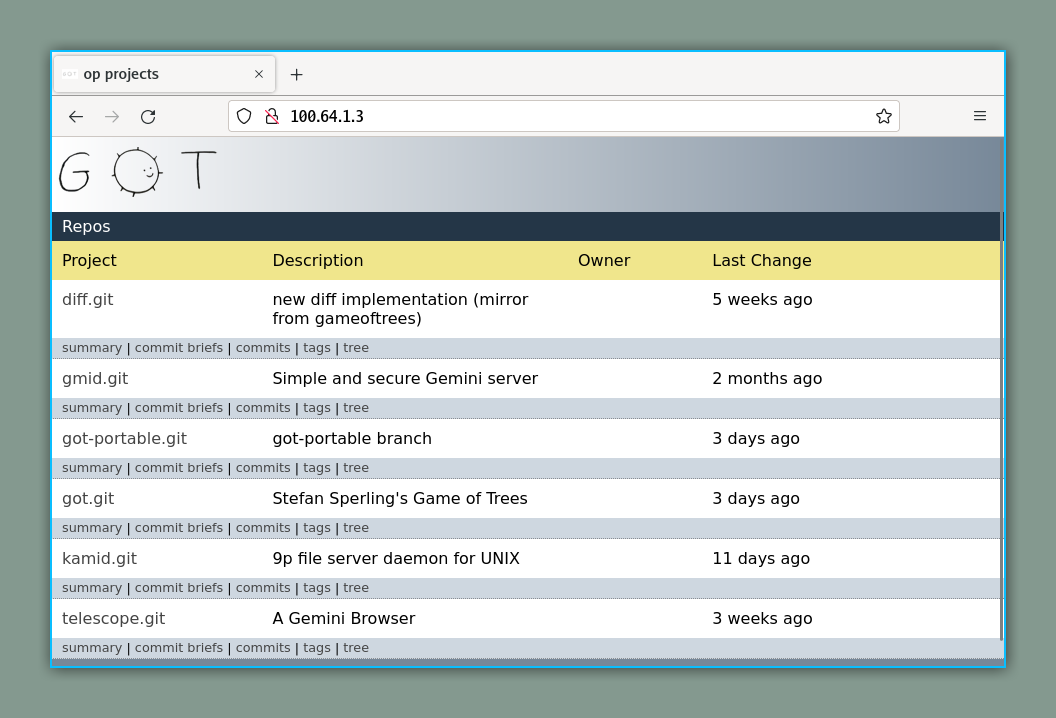Click the reload page icon
This screenshot has height=718, width=1056.
pyautogui.click(x=148, y=117)
